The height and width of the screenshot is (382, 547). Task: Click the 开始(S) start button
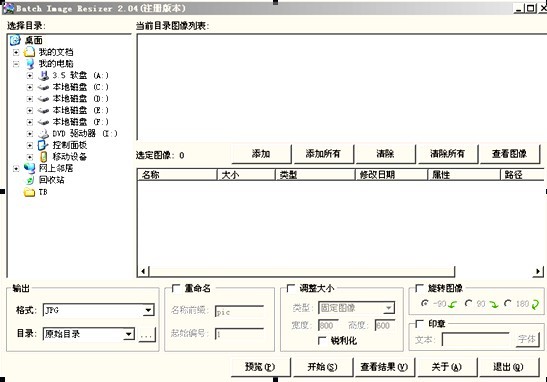[323, 367]
